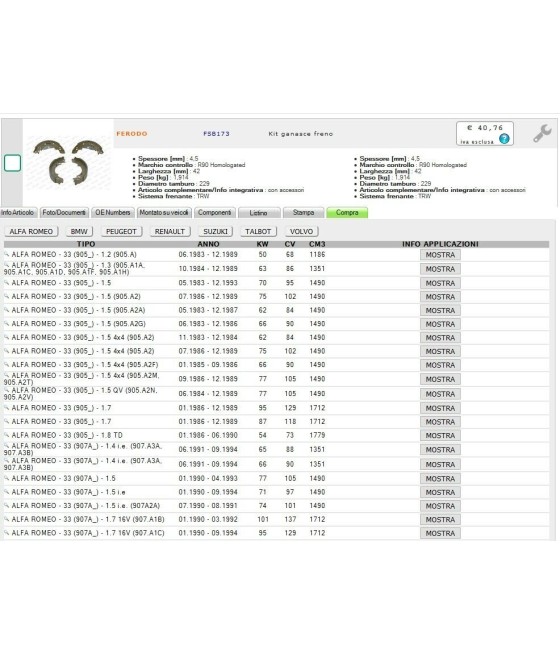Screen dimensions: 560x655
Task: Click the INFO APPLICAZIONI column header
Action: pyautogui.click(x=440, y=244)
